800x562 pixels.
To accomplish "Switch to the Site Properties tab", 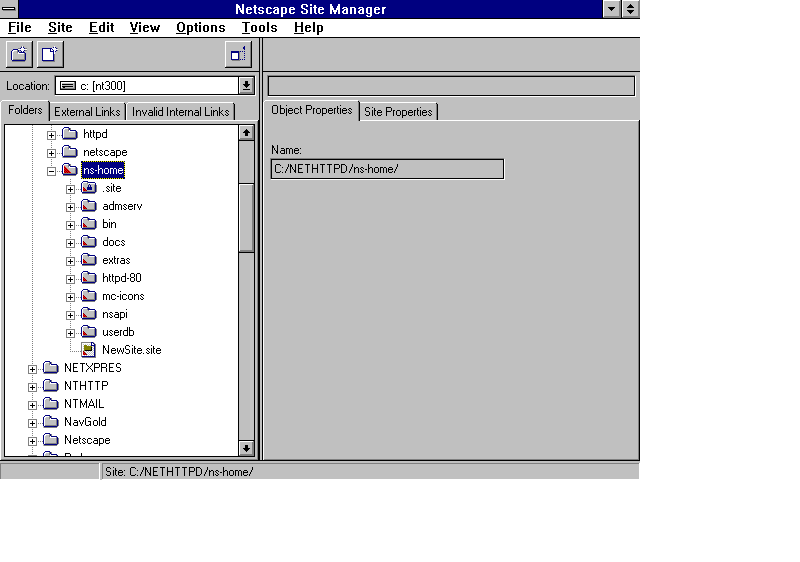I will pos(398,112).
